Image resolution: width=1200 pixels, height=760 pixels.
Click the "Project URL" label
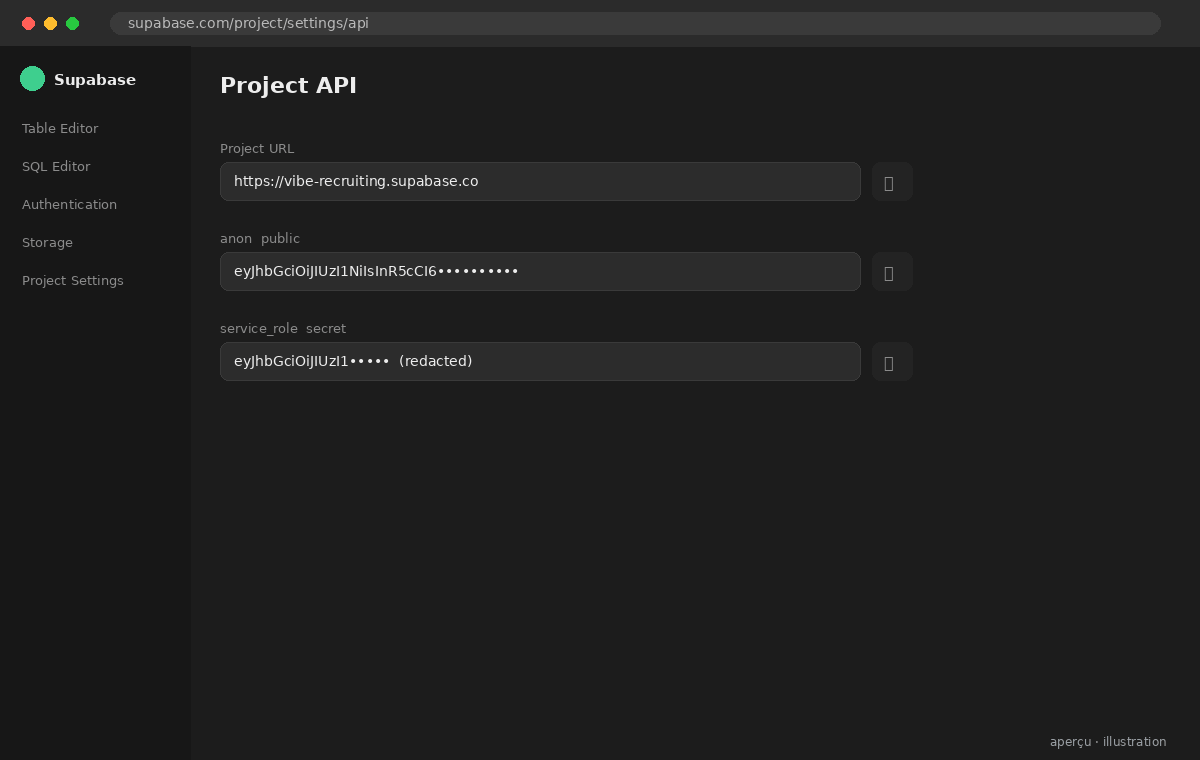pyautogui.click(x=257, y=148)
